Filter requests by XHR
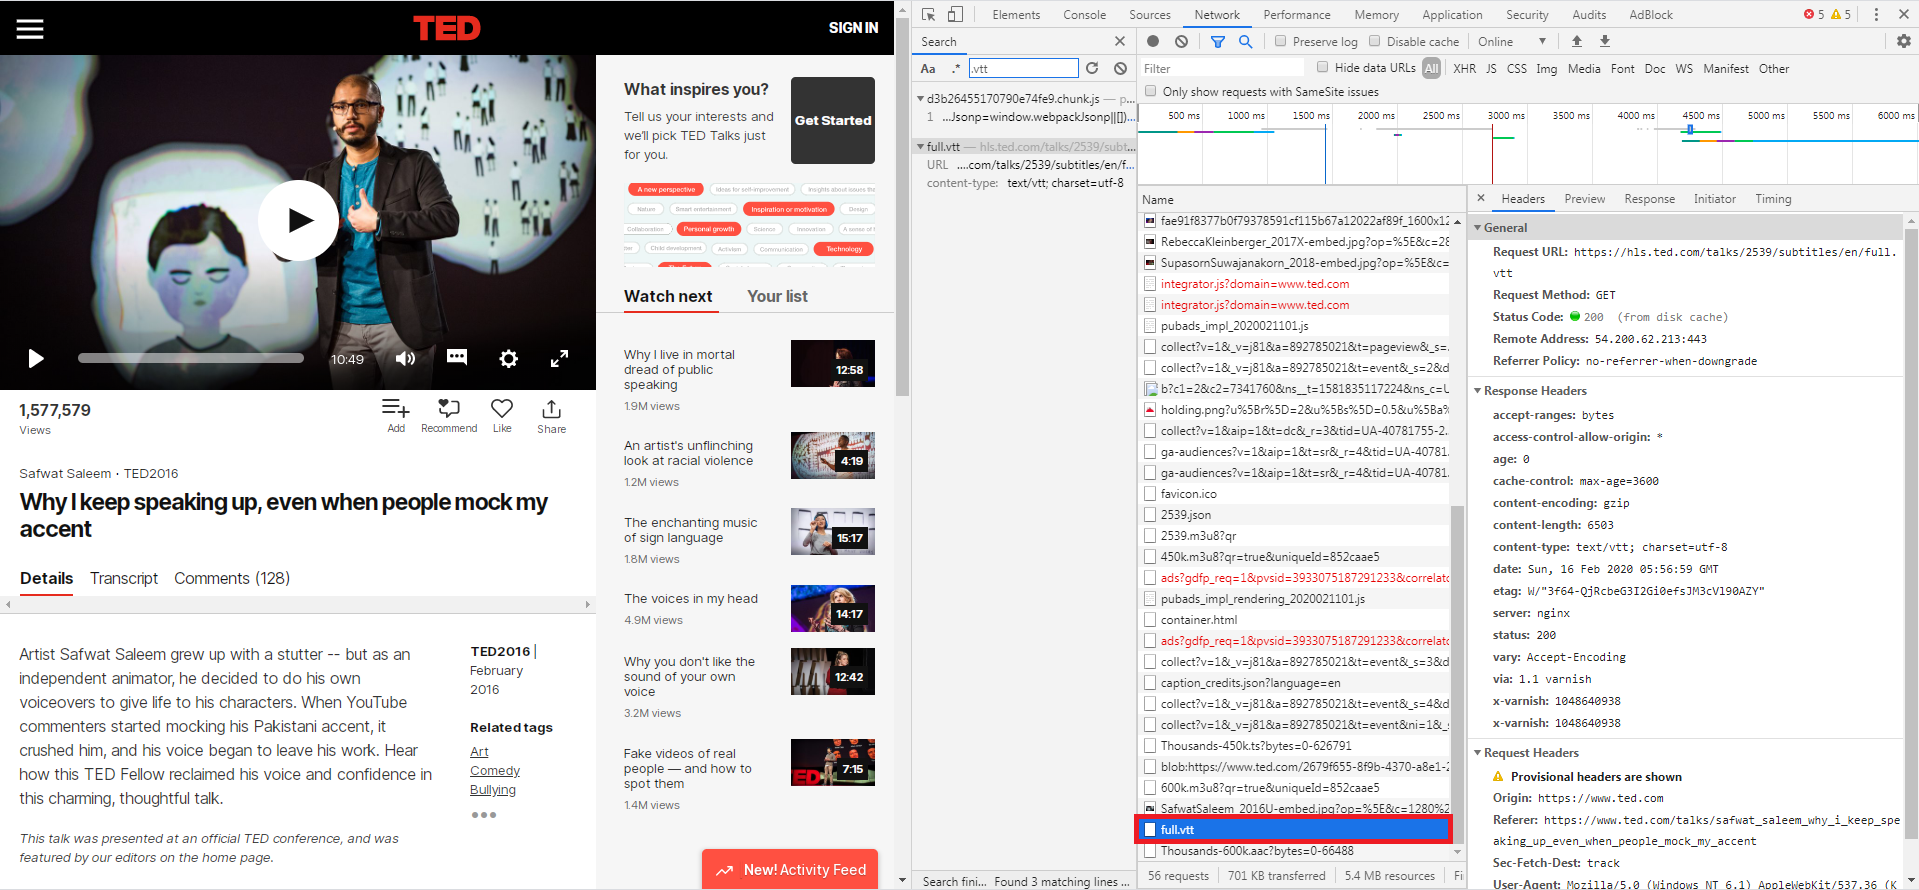Viewport: 1919px width, 890px height. click(x=1464, y=68)
